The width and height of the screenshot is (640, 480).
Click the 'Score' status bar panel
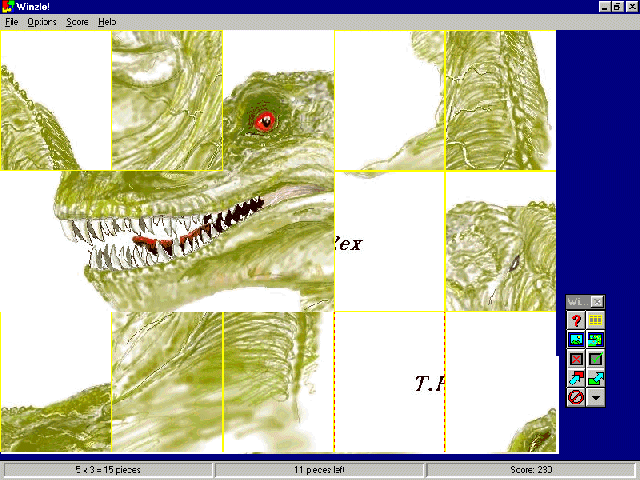531,469
